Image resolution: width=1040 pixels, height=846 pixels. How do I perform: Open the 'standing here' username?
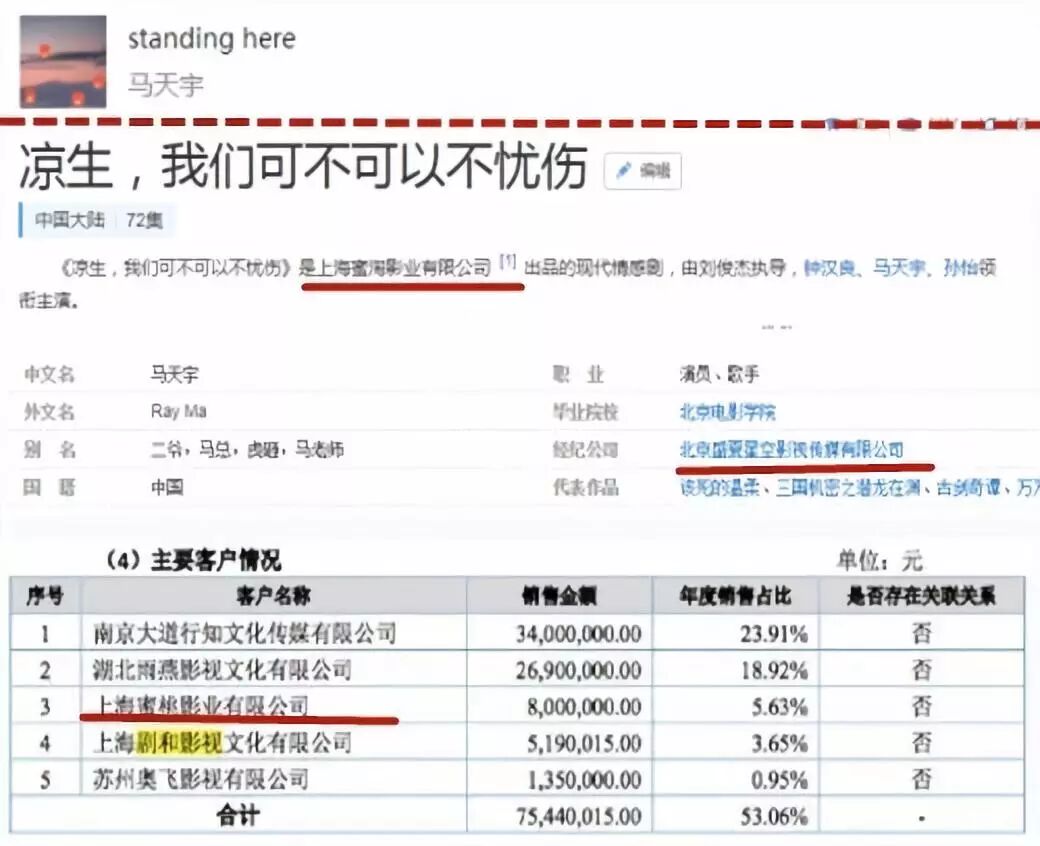click(x=212, y=38)
